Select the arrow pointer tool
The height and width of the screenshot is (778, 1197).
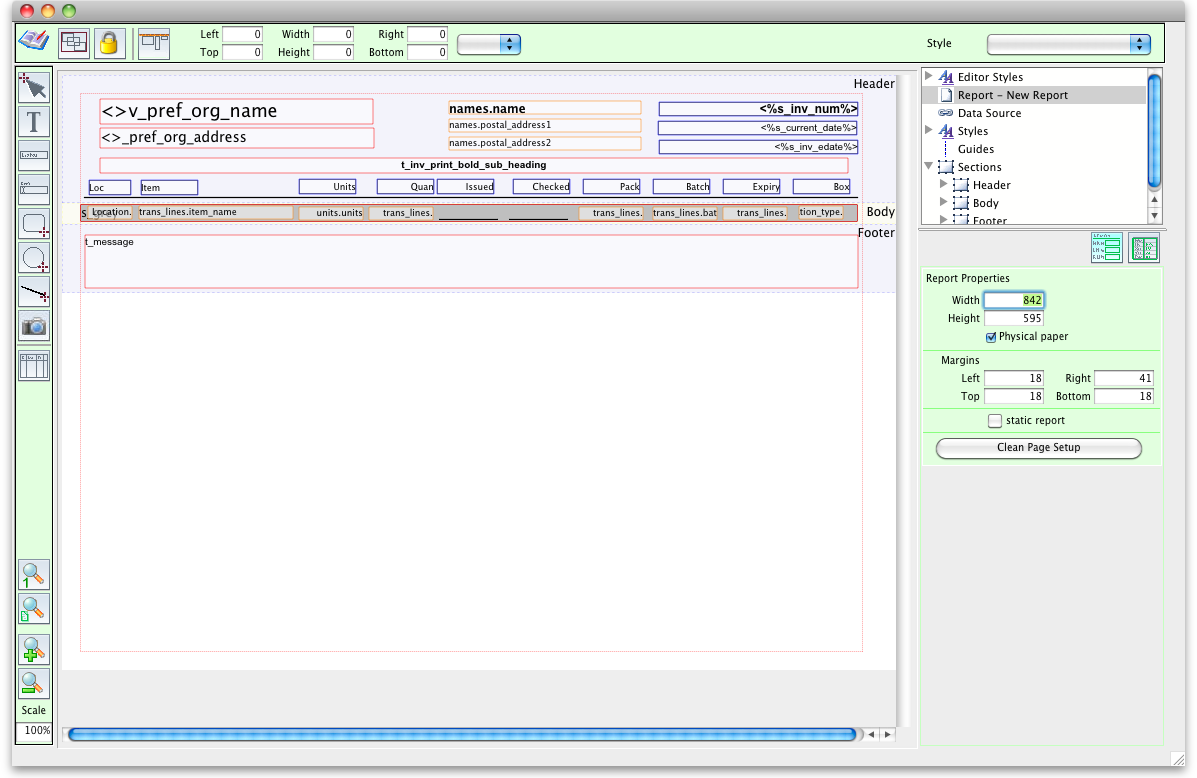[x=34, y=87]
